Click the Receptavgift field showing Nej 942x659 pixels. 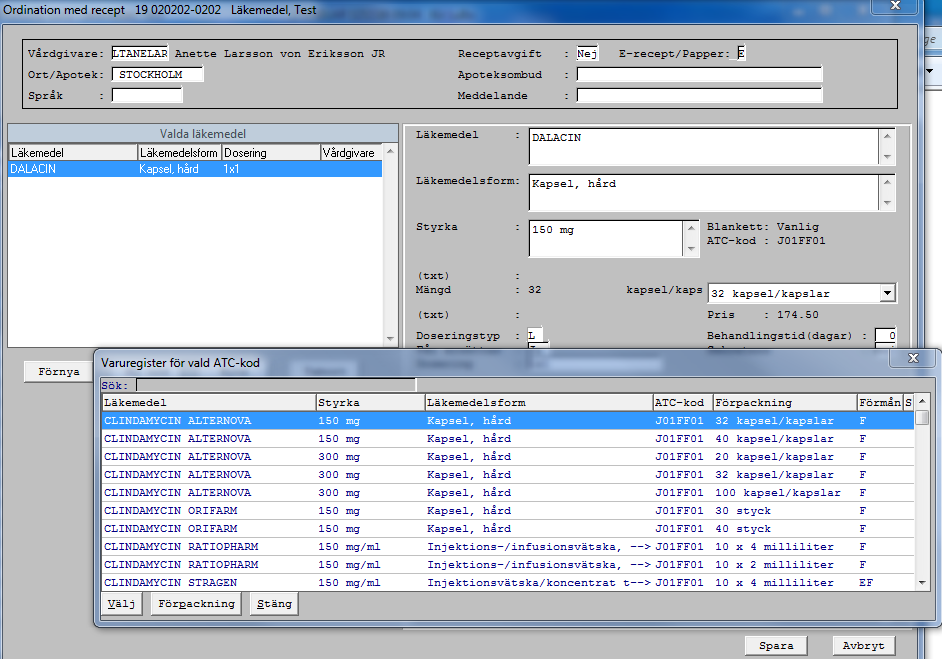(x=587, y=53)
